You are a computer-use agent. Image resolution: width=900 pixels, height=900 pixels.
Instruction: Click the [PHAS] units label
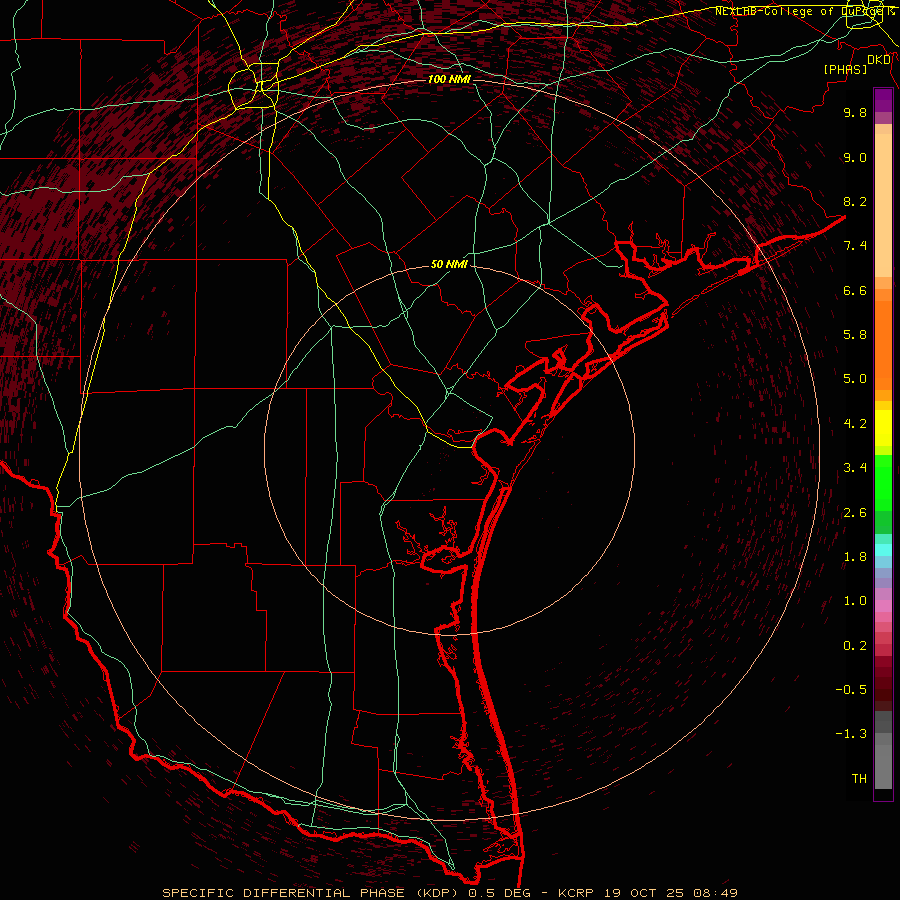[845, 69]
